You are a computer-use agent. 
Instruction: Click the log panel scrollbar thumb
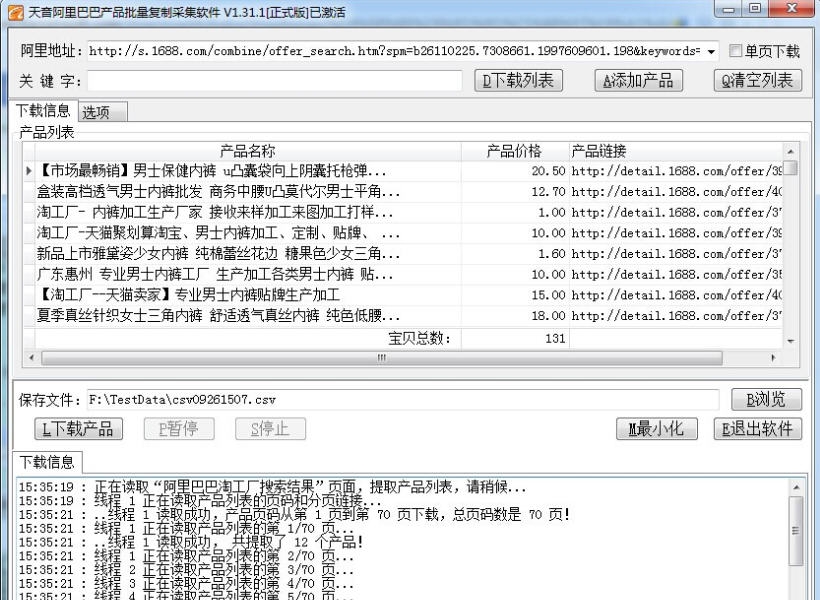[x=796, y=530]
